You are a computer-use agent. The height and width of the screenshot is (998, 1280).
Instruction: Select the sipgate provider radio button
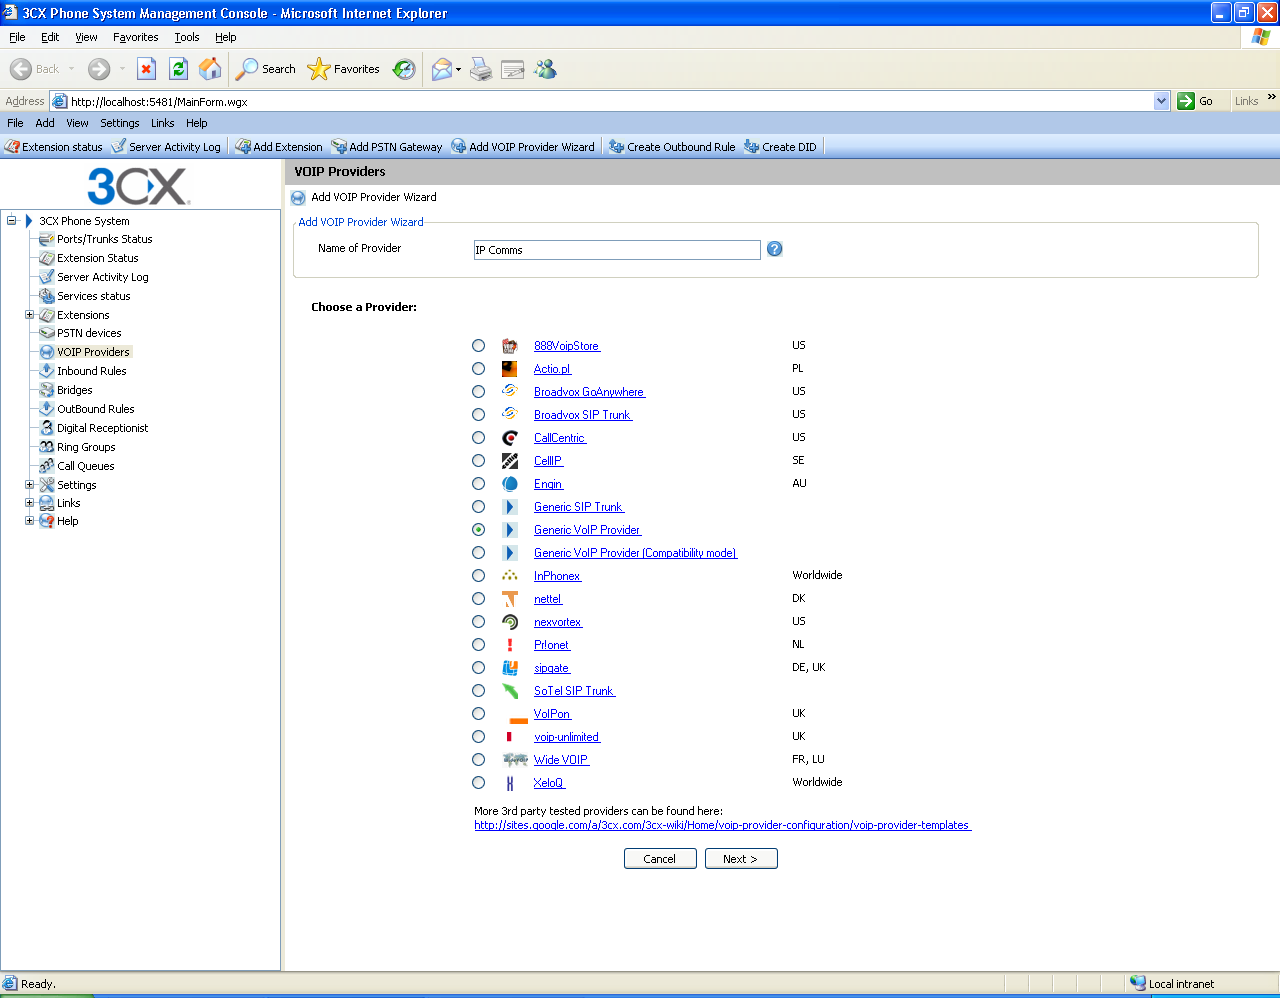point(479,668)
